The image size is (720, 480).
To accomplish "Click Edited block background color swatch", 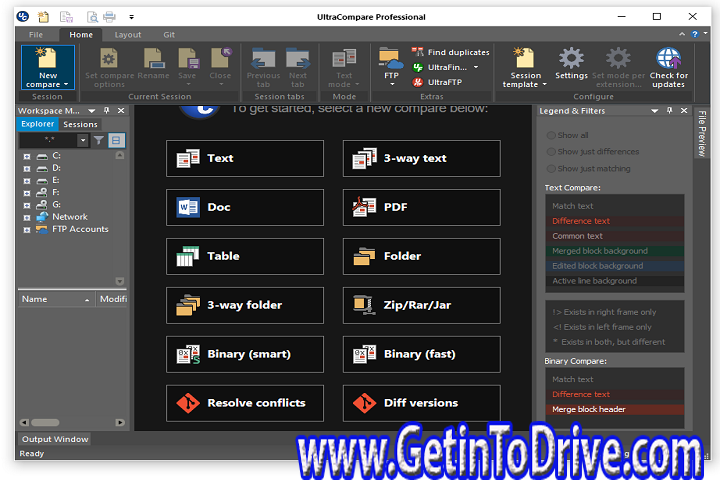I will pyautogui.click(x=615, y=266).
